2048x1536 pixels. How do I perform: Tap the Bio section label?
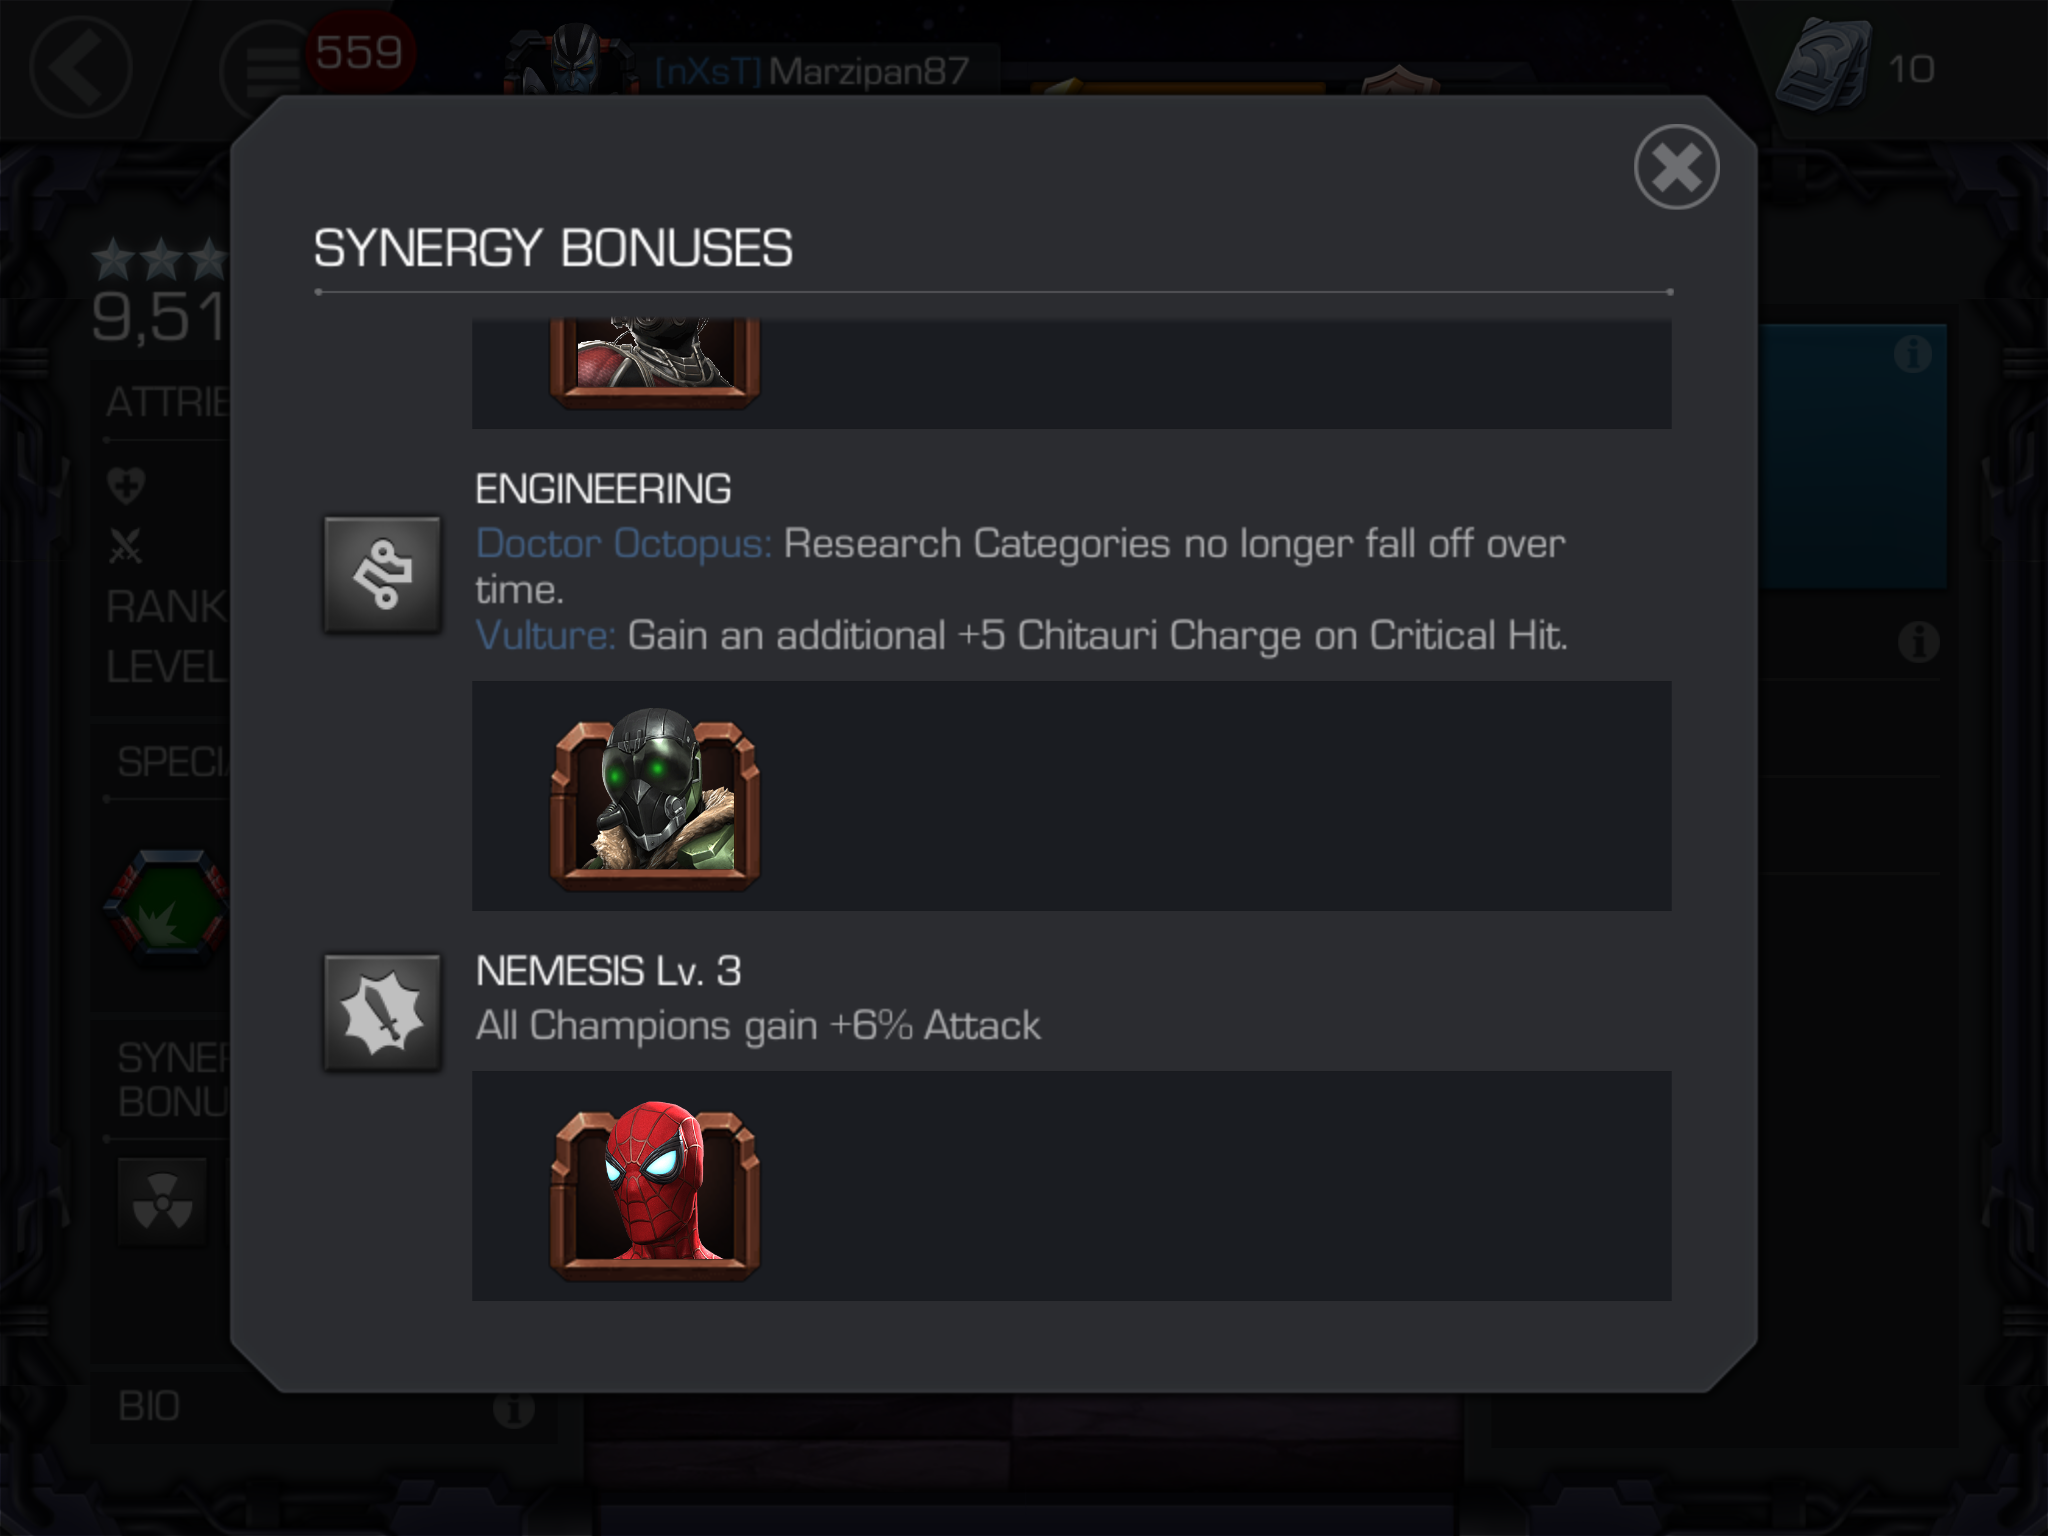(x=149, y=1407)
